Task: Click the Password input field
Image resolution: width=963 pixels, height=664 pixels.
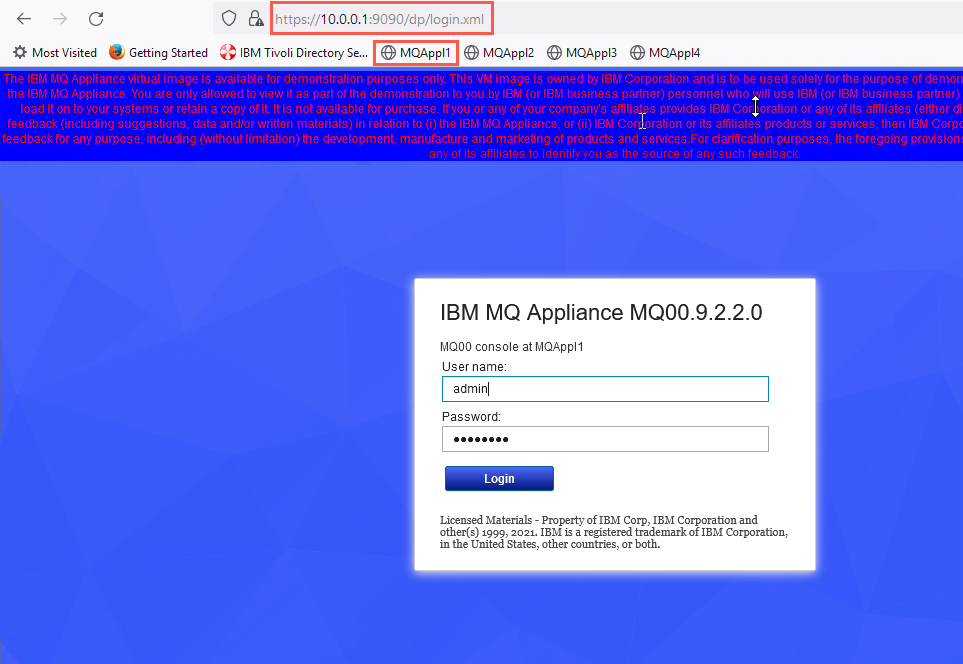Action: pos(605,439)
